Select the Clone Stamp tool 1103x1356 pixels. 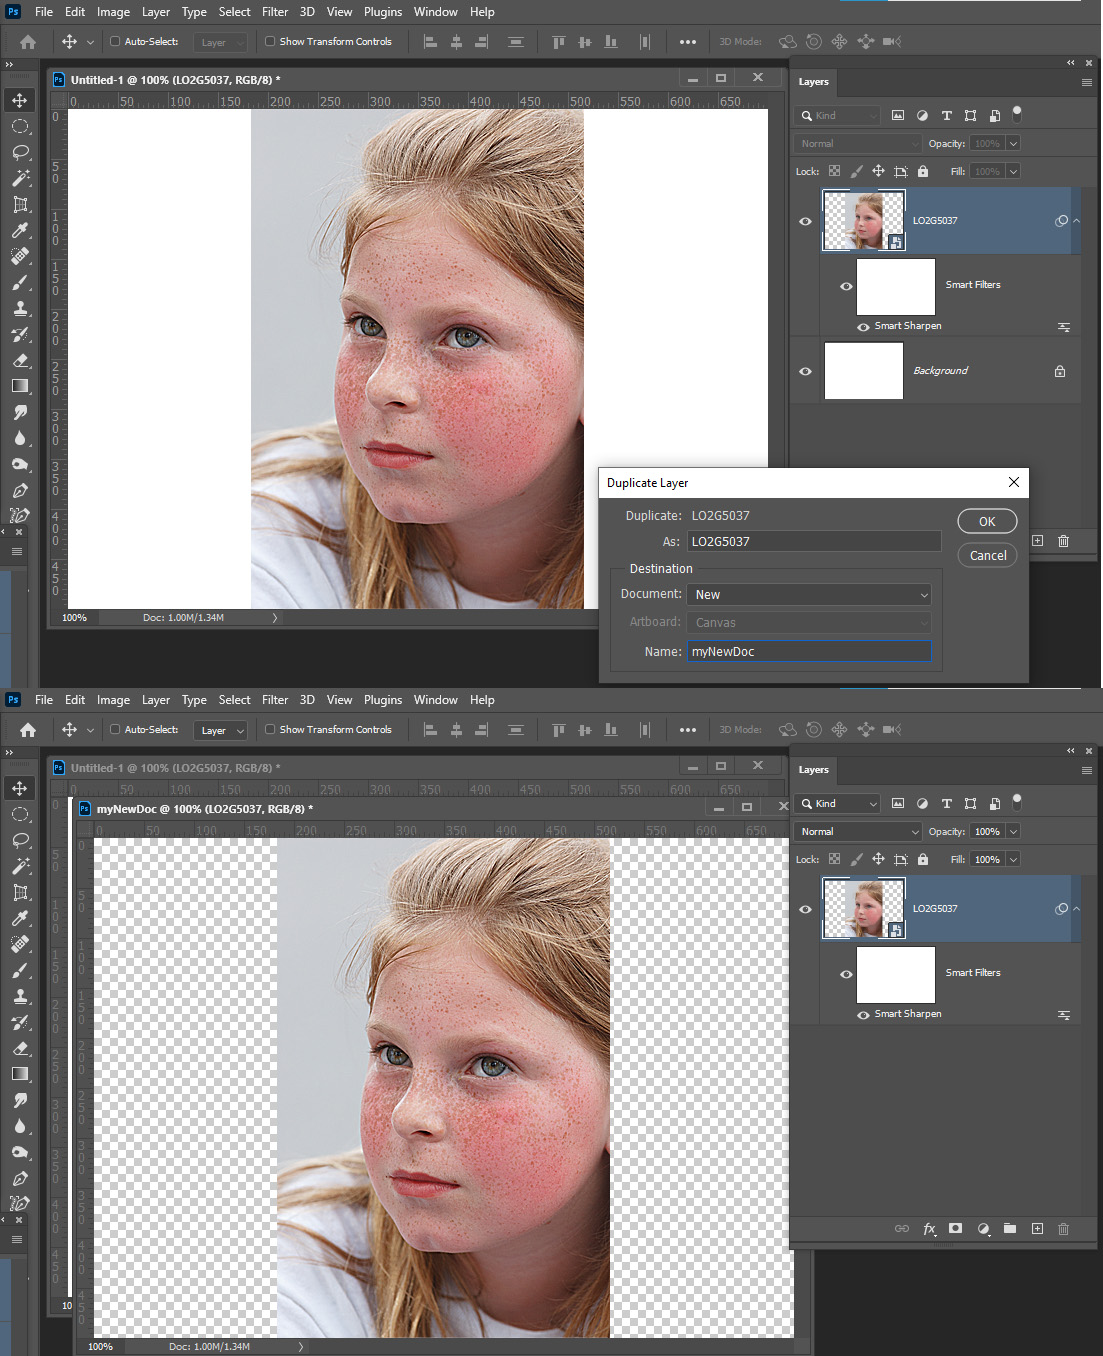coord(20,309)
